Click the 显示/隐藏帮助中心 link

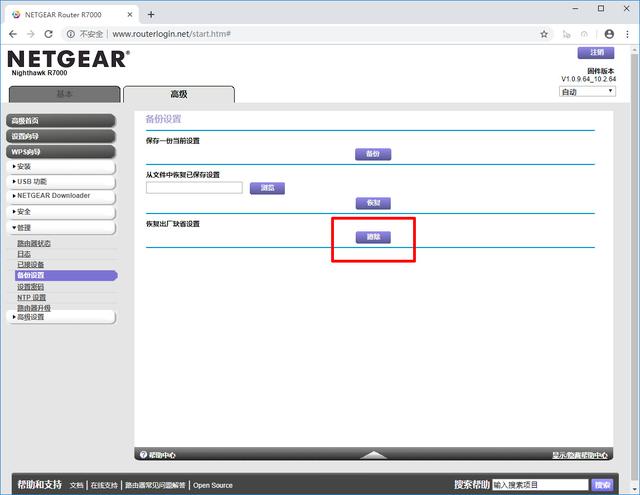coord(580,455)
